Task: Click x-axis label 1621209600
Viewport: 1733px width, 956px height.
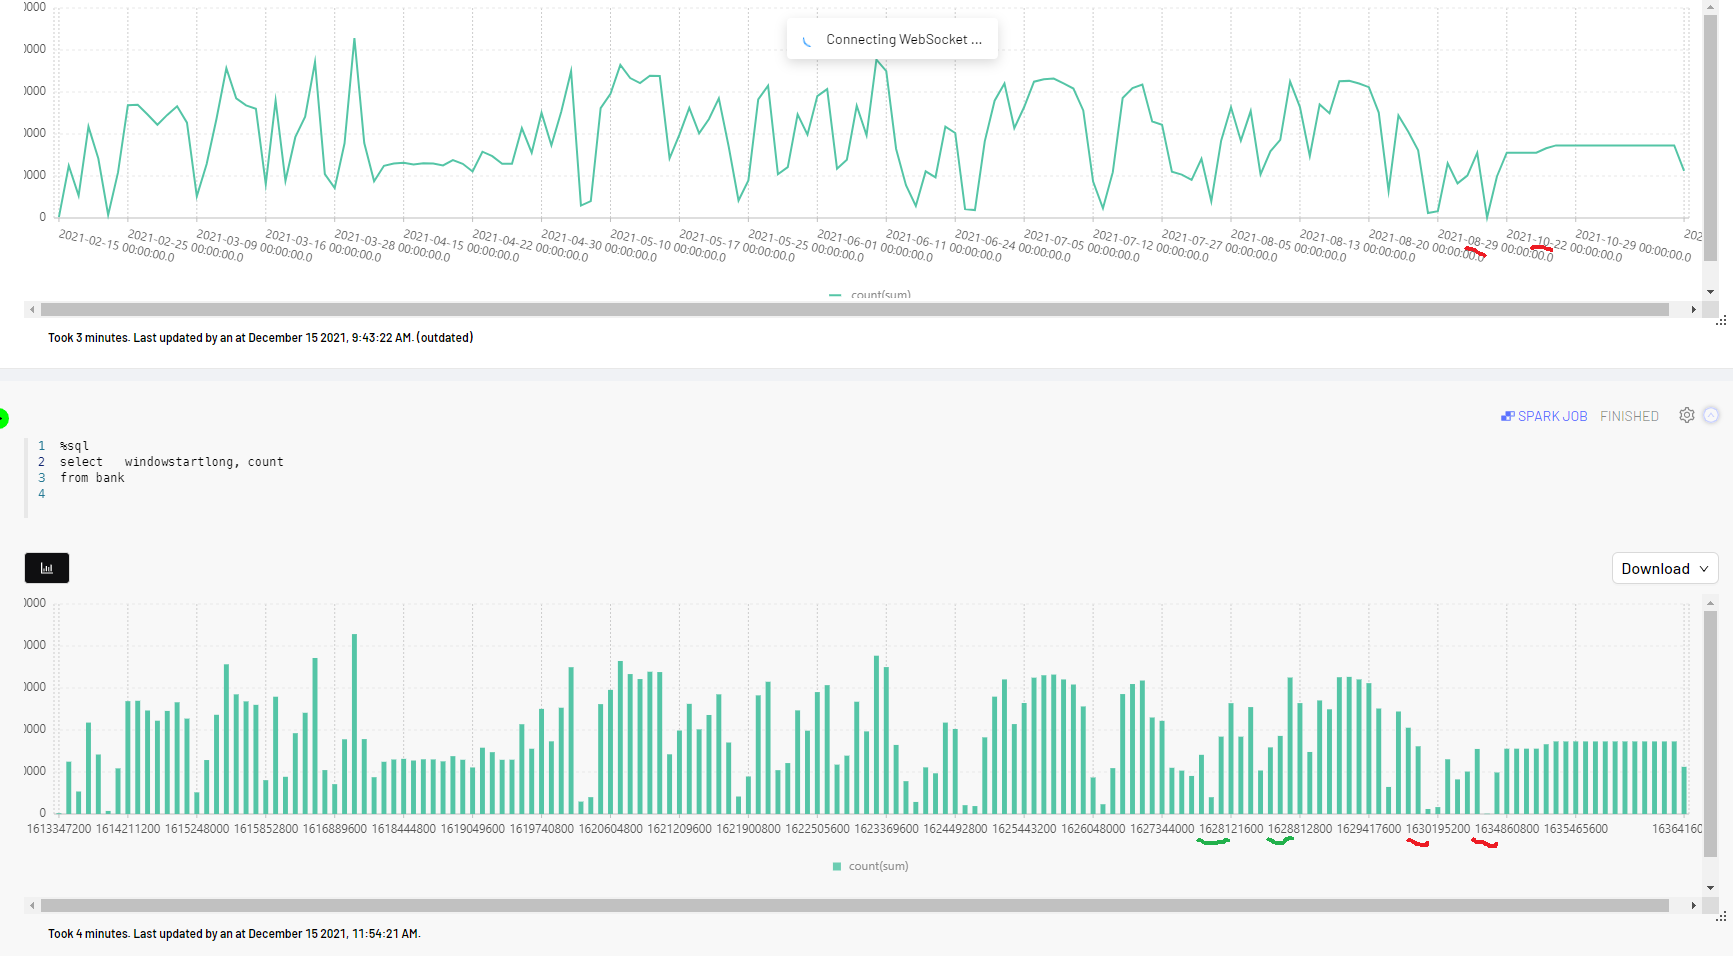Action: [680, 829]
